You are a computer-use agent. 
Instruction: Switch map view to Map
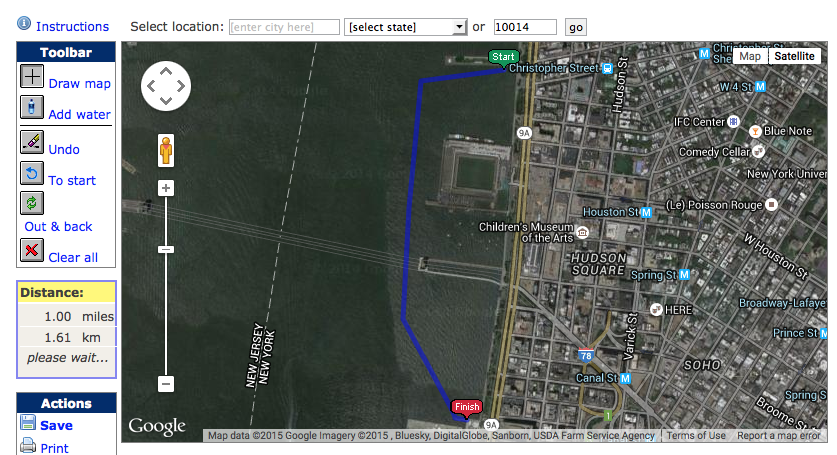tap(750, 56)
